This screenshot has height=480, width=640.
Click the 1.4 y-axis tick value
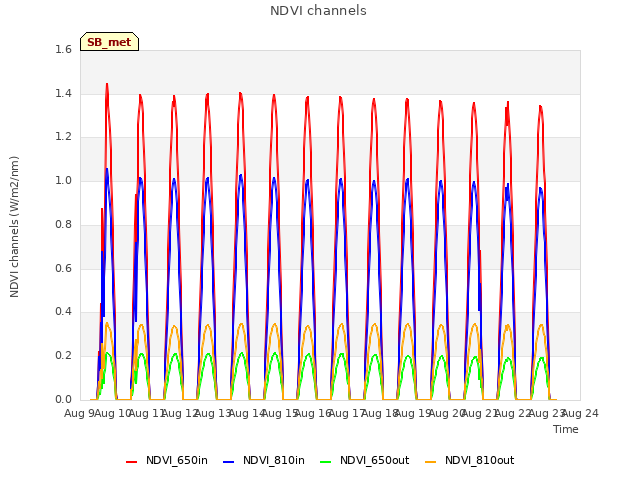click(63, 93)
